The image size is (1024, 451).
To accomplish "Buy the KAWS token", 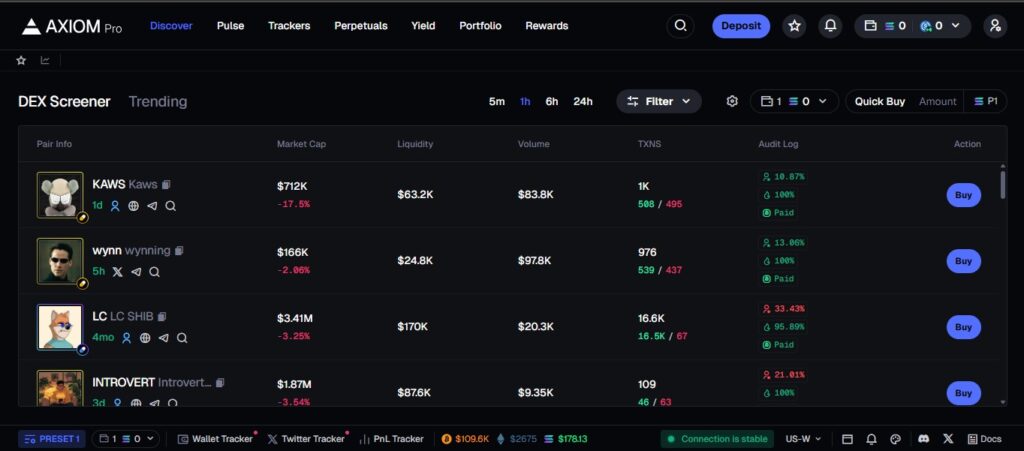I will pyautogui.click(x=963, y=195).
